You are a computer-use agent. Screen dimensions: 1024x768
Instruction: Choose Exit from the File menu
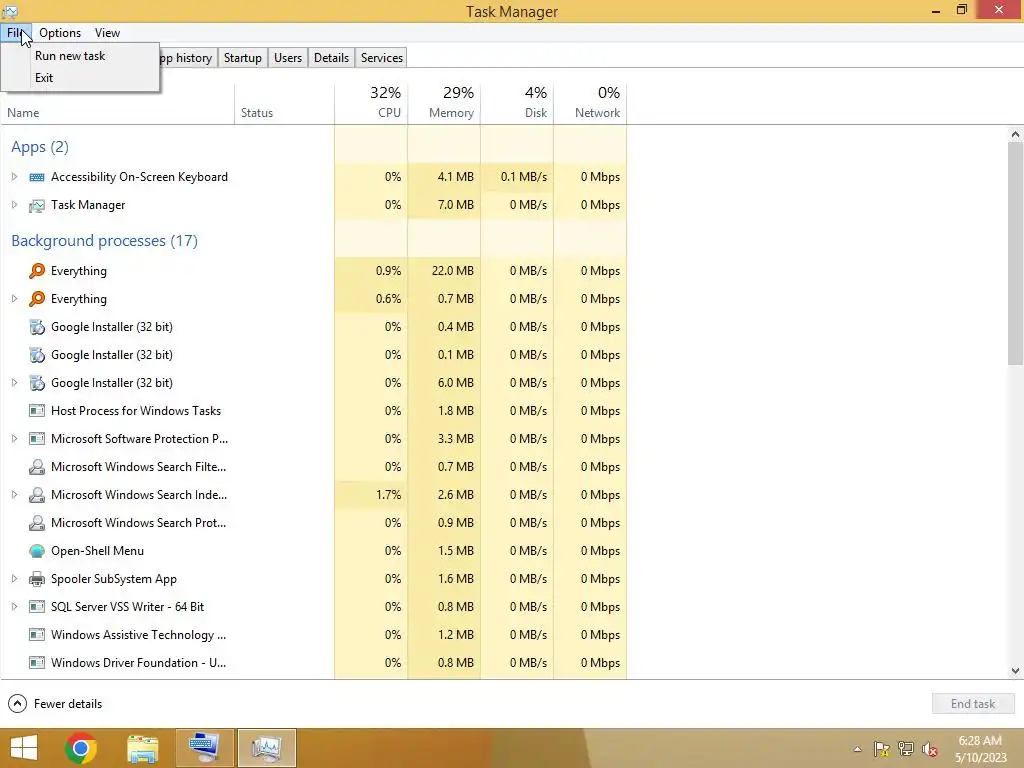coord(80,78)
